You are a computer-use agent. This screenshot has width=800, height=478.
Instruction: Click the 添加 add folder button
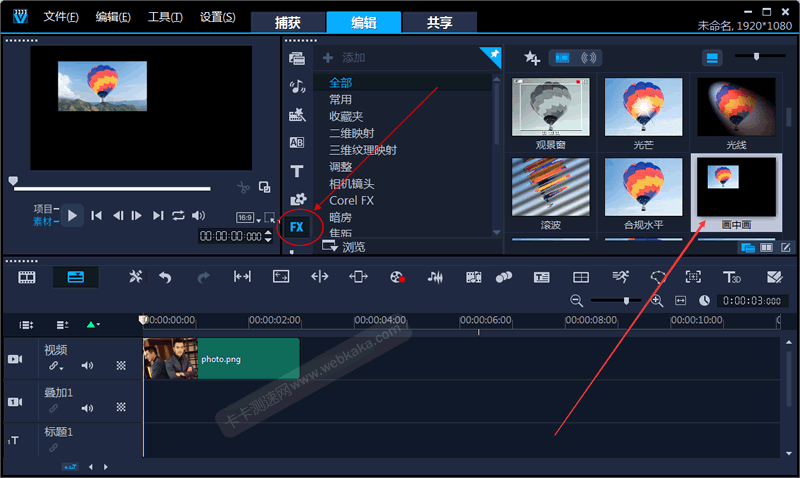[344, 58]
